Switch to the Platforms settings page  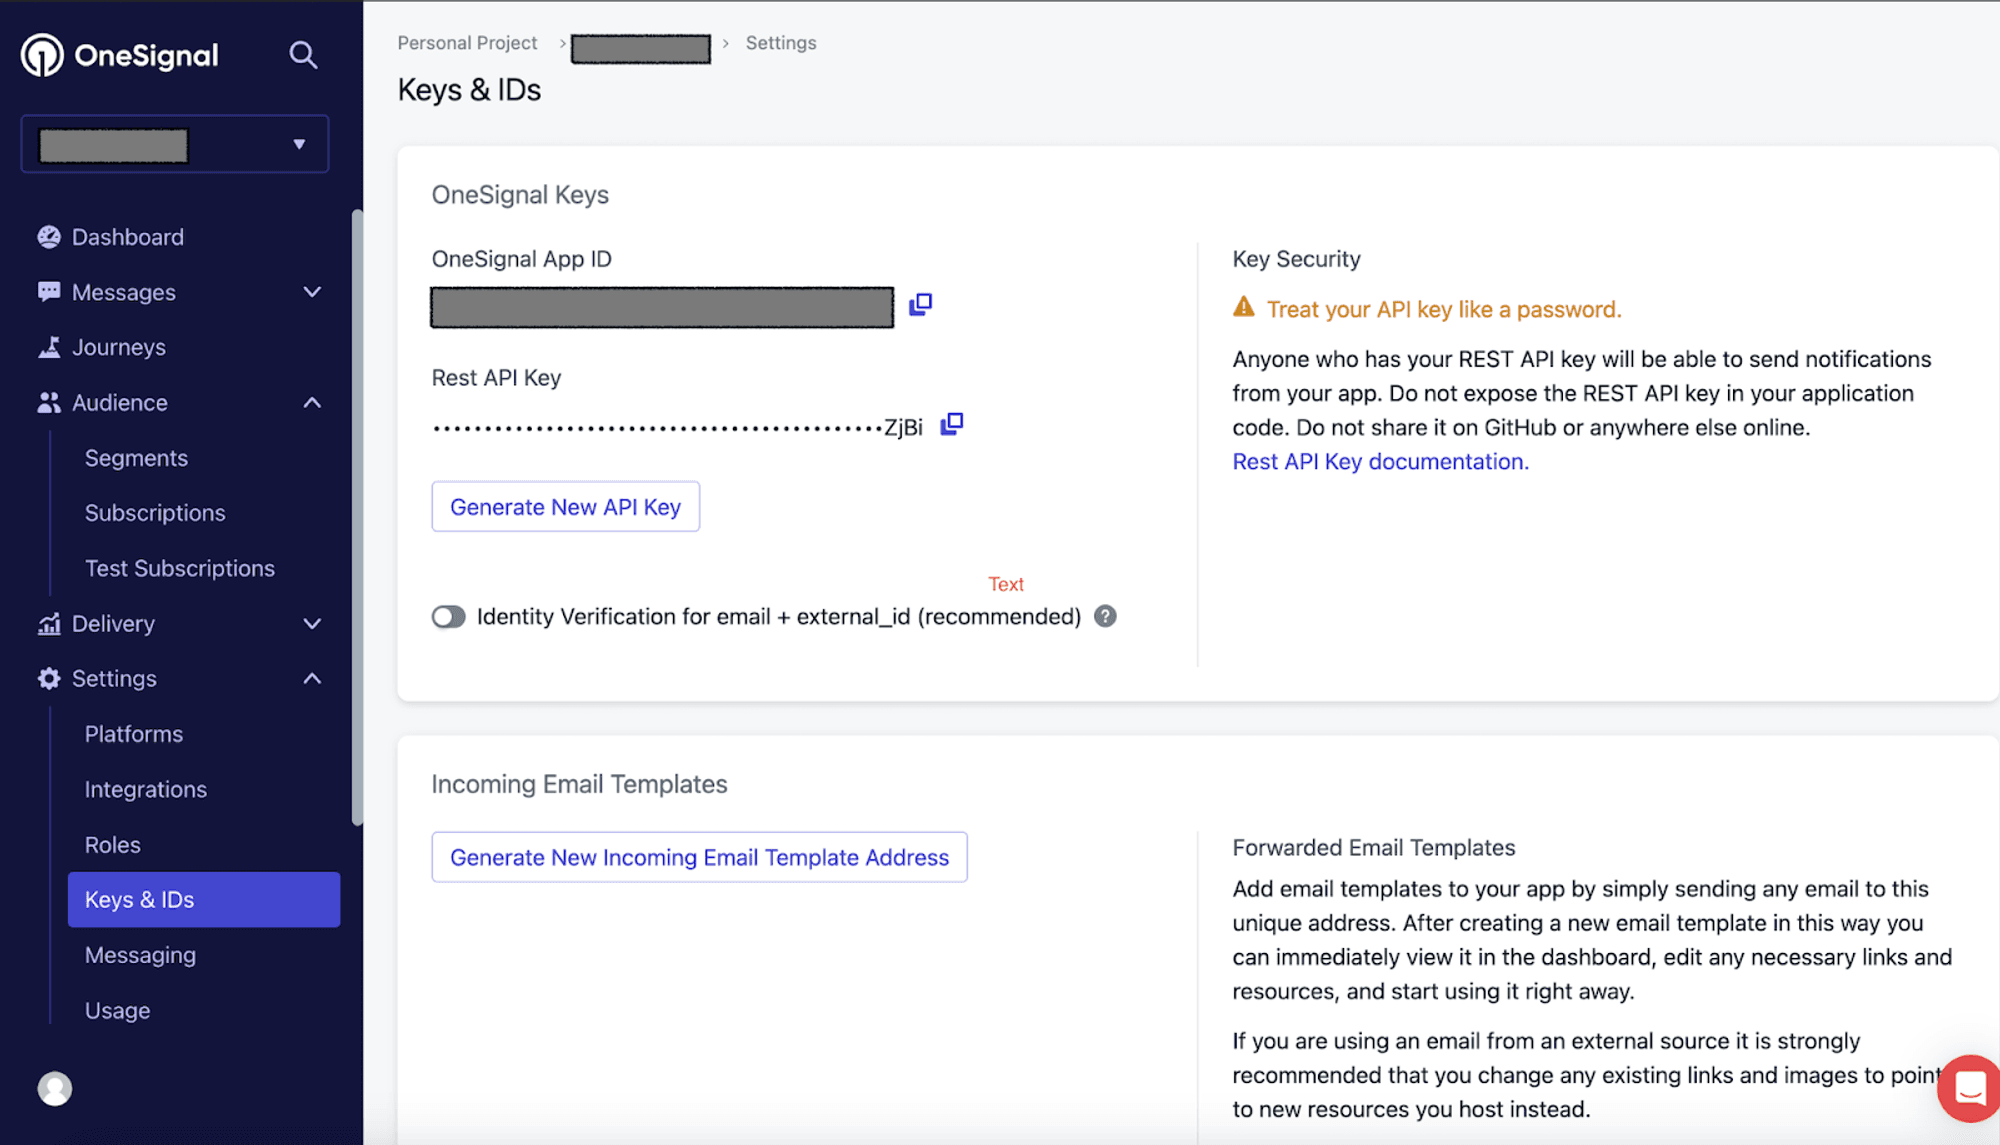pyautogui.click(x=133, y=733)
